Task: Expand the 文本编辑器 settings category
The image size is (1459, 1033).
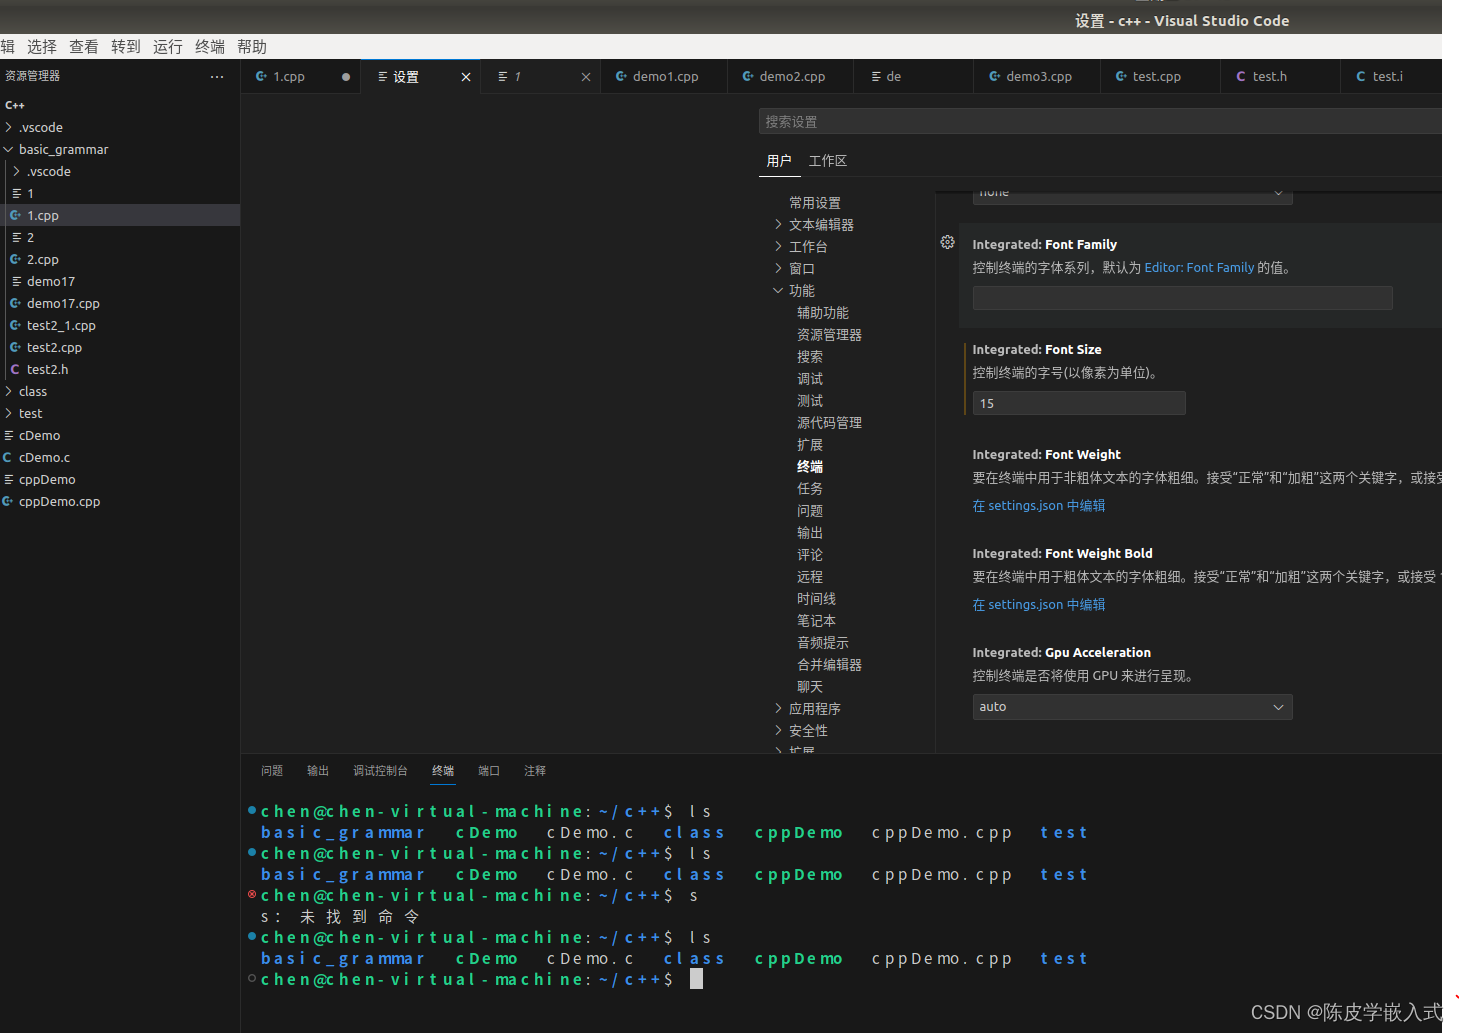Action: tap(778, 224)
